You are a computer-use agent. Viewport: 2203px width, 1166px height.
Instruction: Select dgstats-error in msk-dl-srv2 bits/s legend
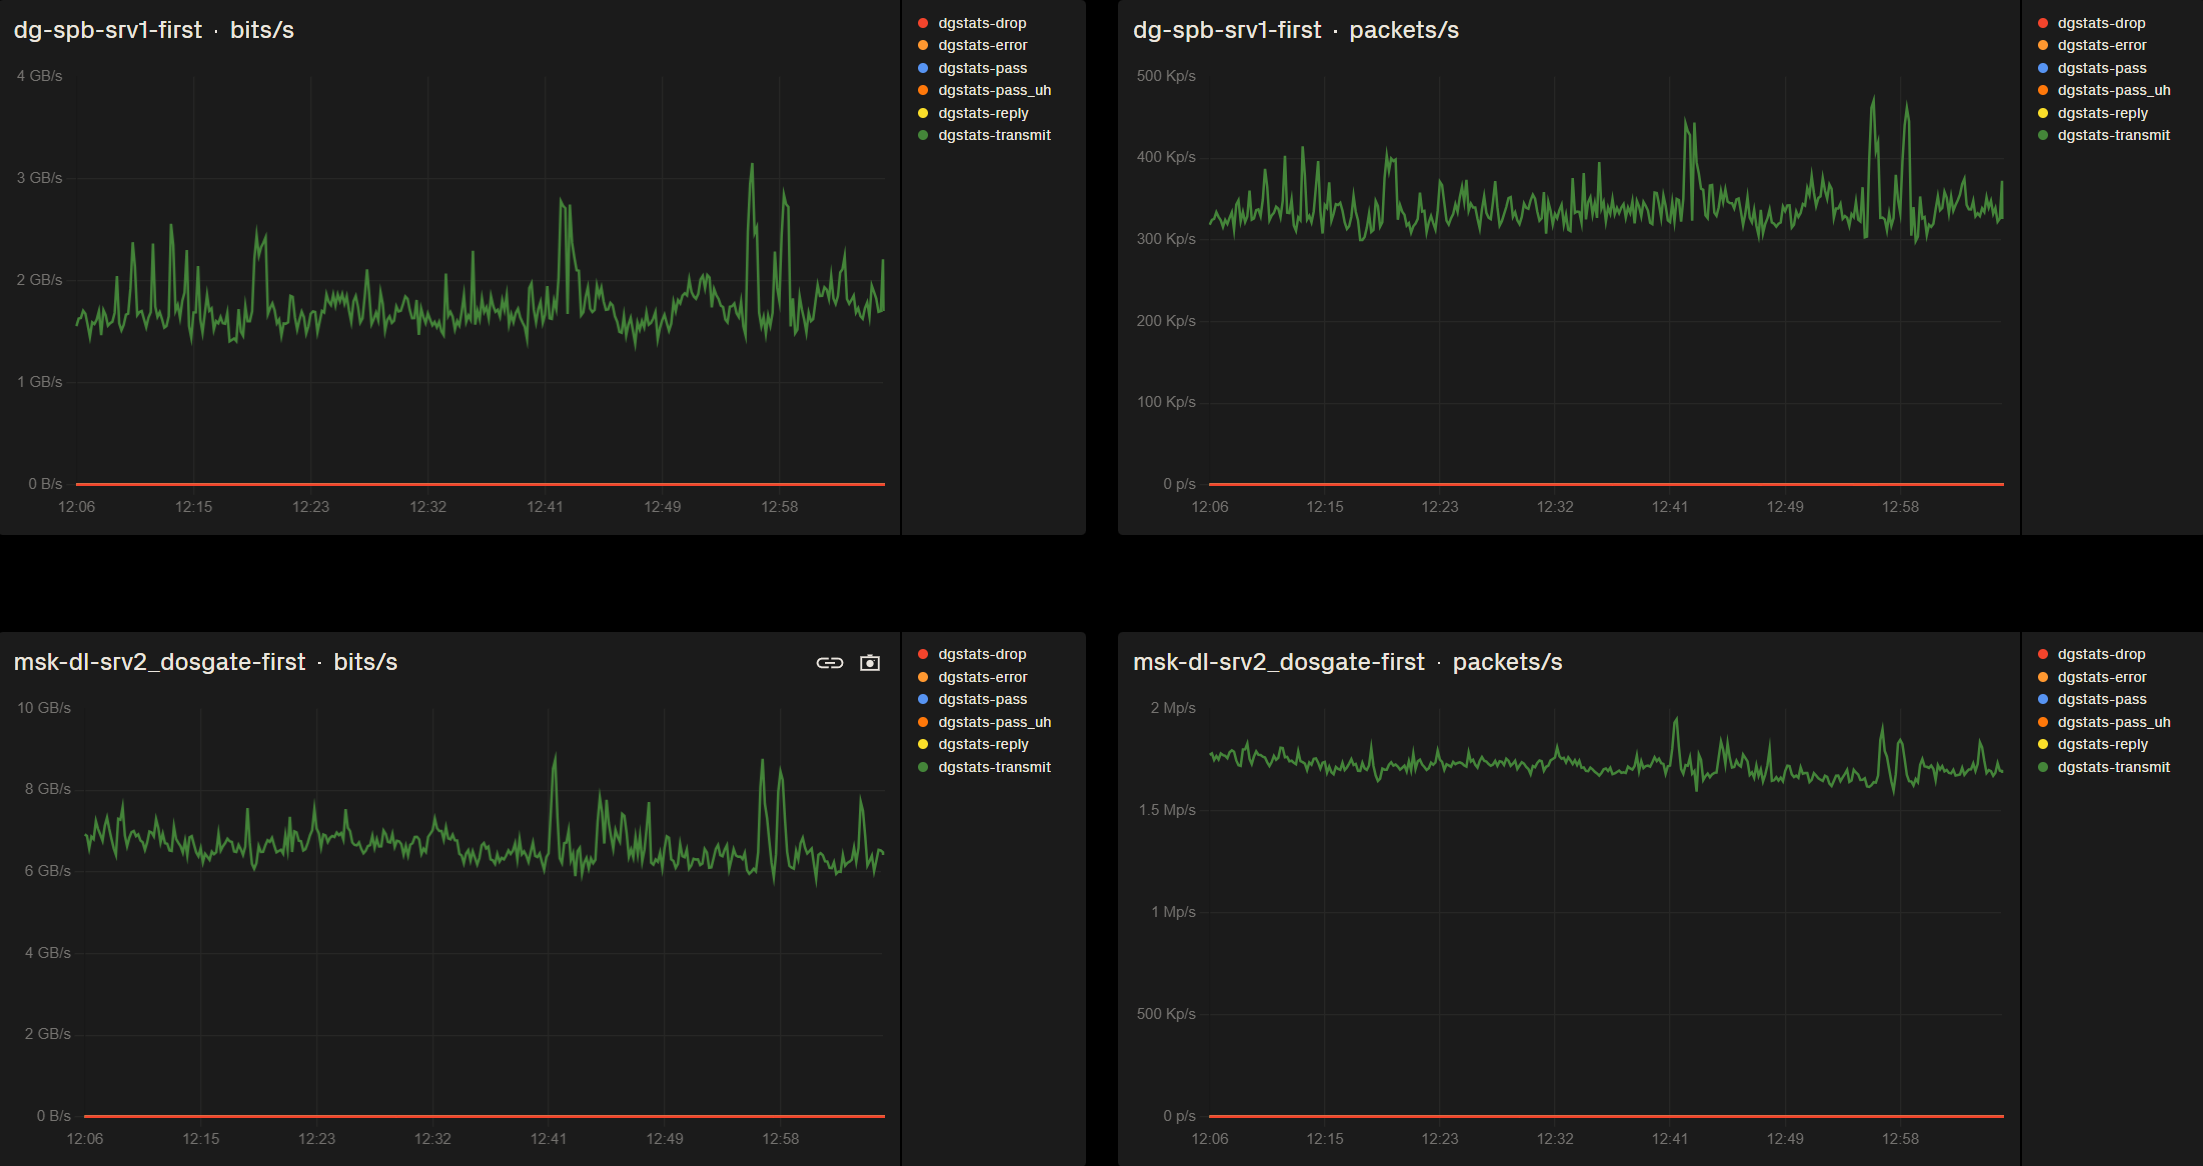tap(982, 677)
